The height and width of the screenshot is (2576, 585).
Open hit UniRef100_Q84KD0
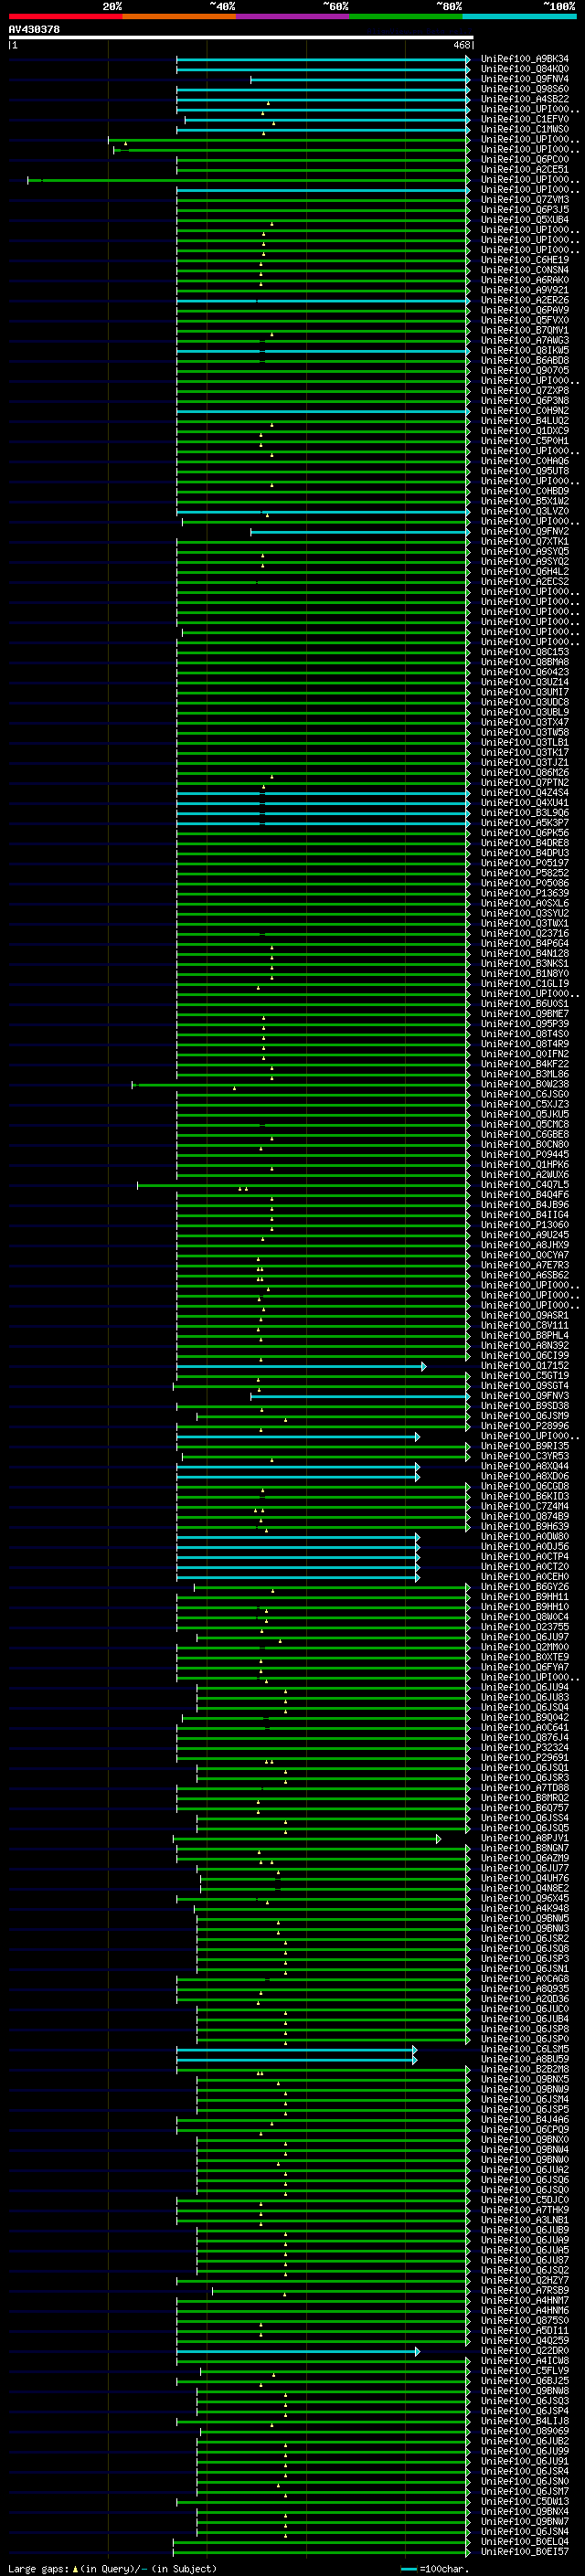525,69
